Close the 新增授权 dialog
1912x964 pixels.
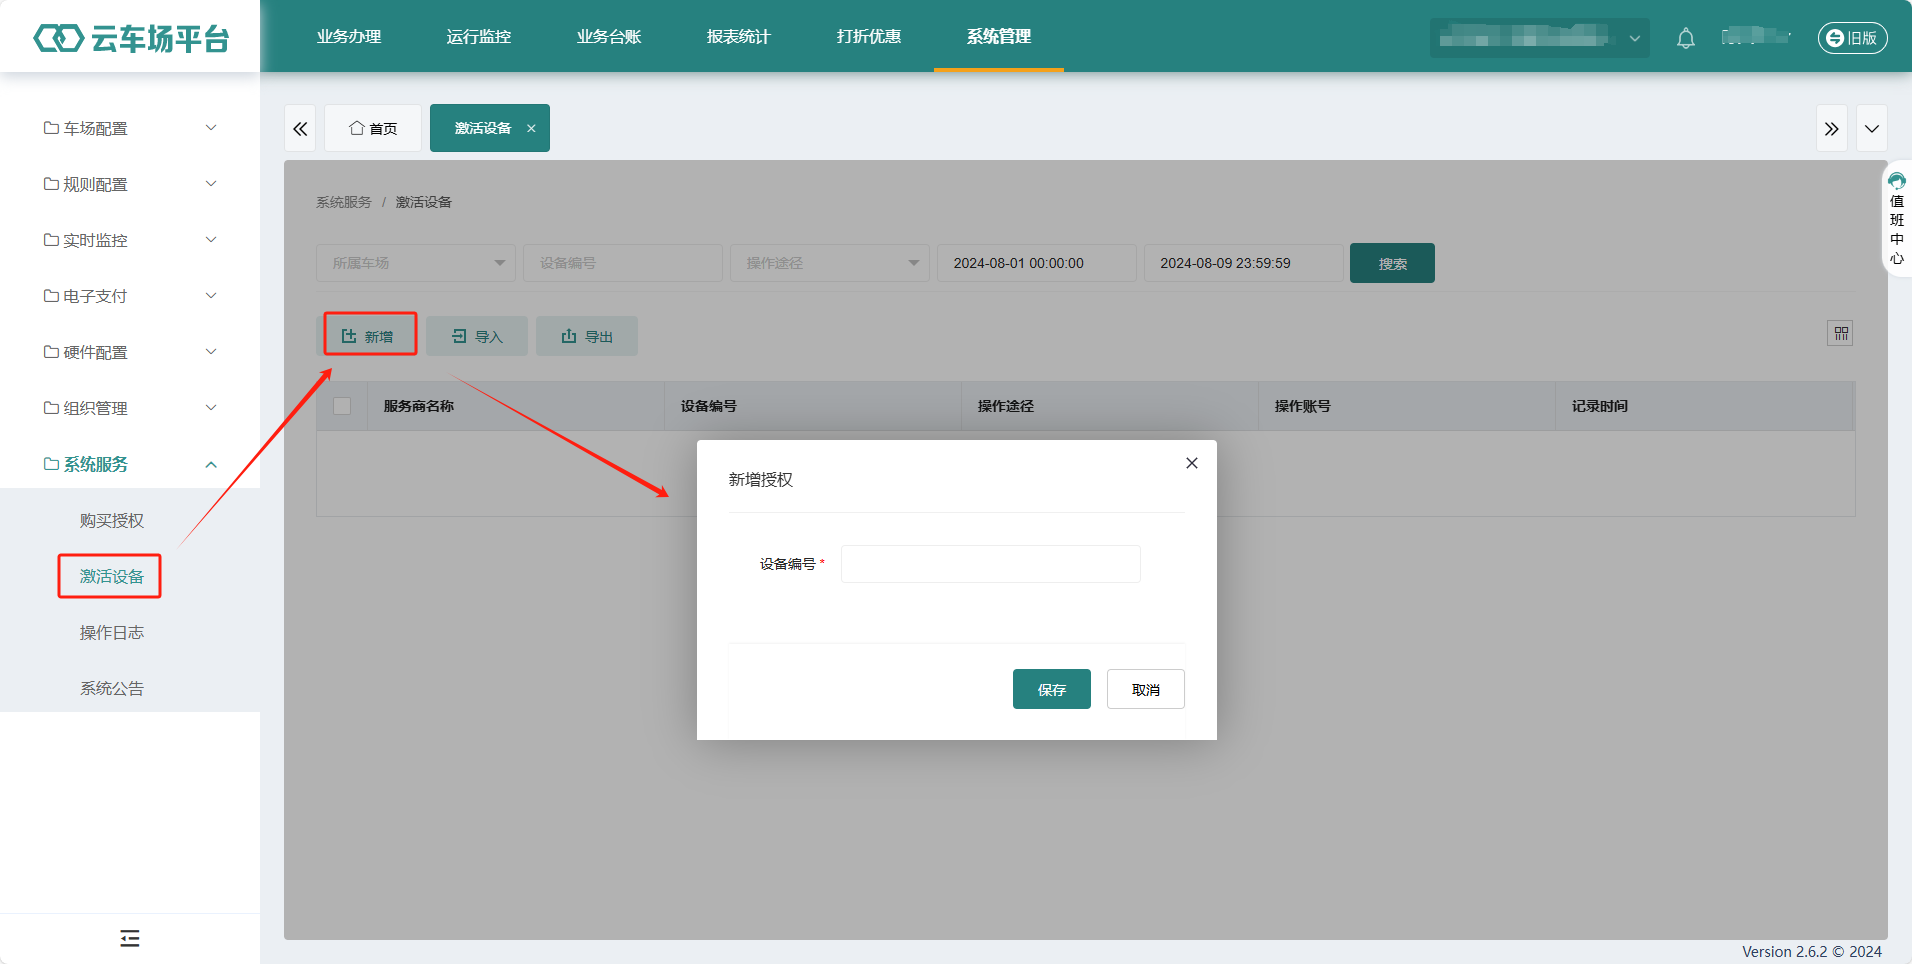[x=1192, y=463]
